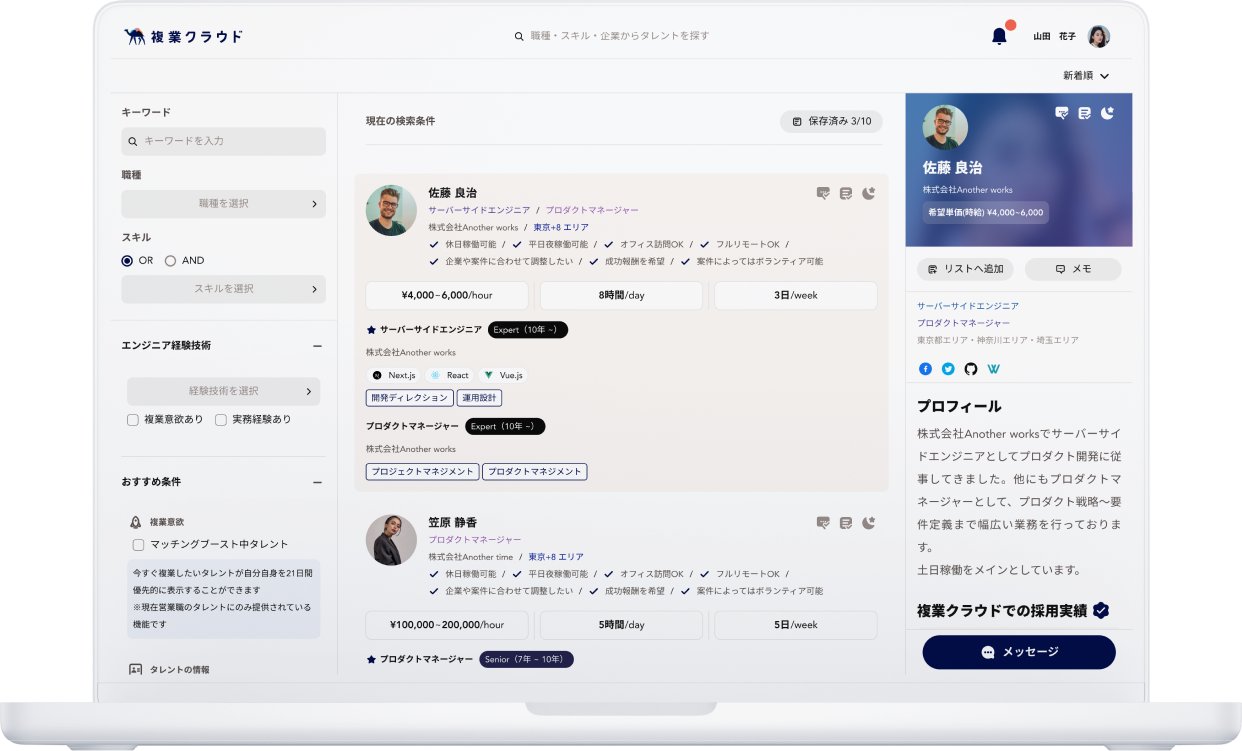Click the Wantedly icon under 佐藤 良治's areas
The height and width of the screenshot is (751, 1242).
coord(993,369)
